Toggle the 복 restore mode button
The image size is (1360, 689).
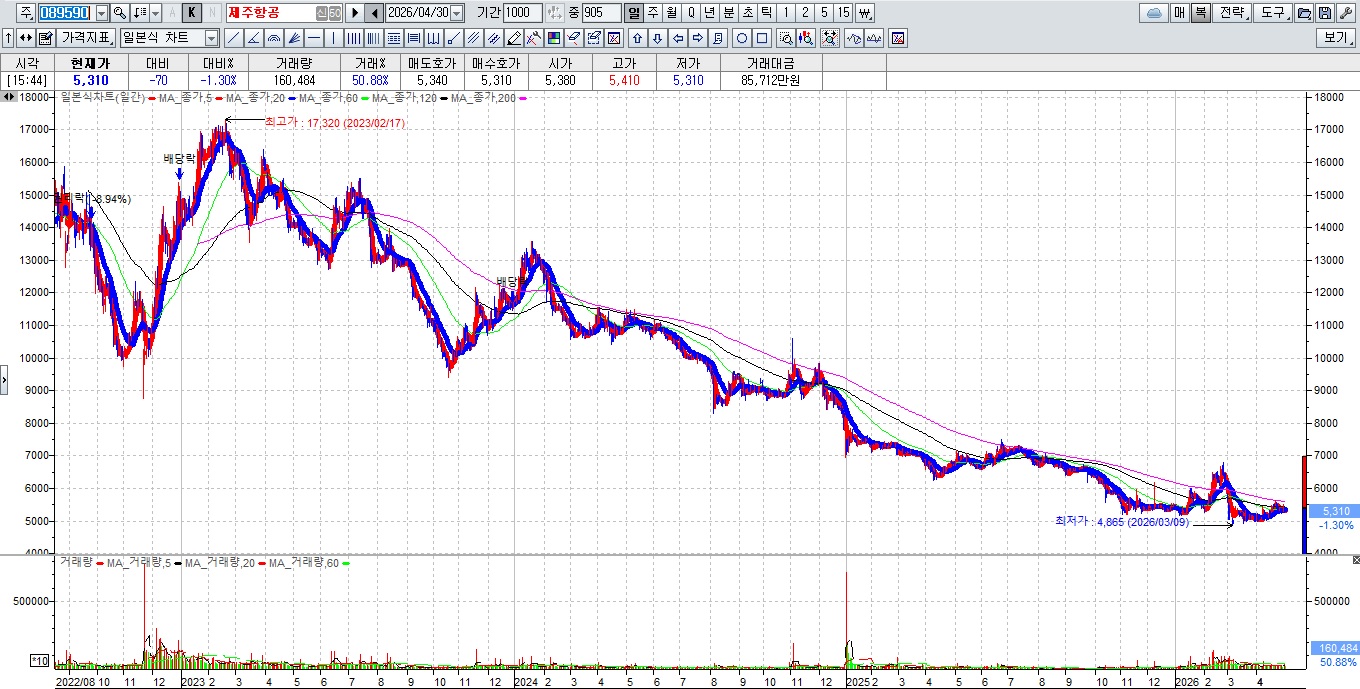(1200, 13)
